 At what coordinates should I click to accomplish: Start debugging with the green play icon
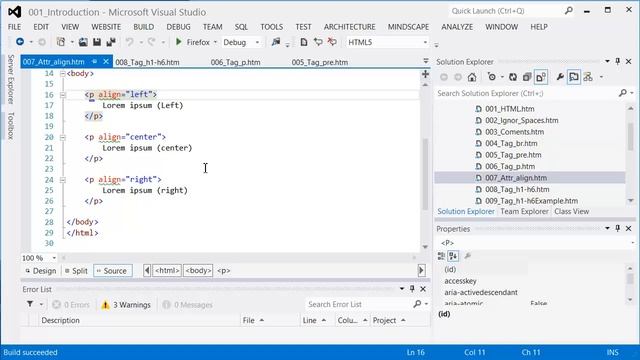(x=178, y=42)
